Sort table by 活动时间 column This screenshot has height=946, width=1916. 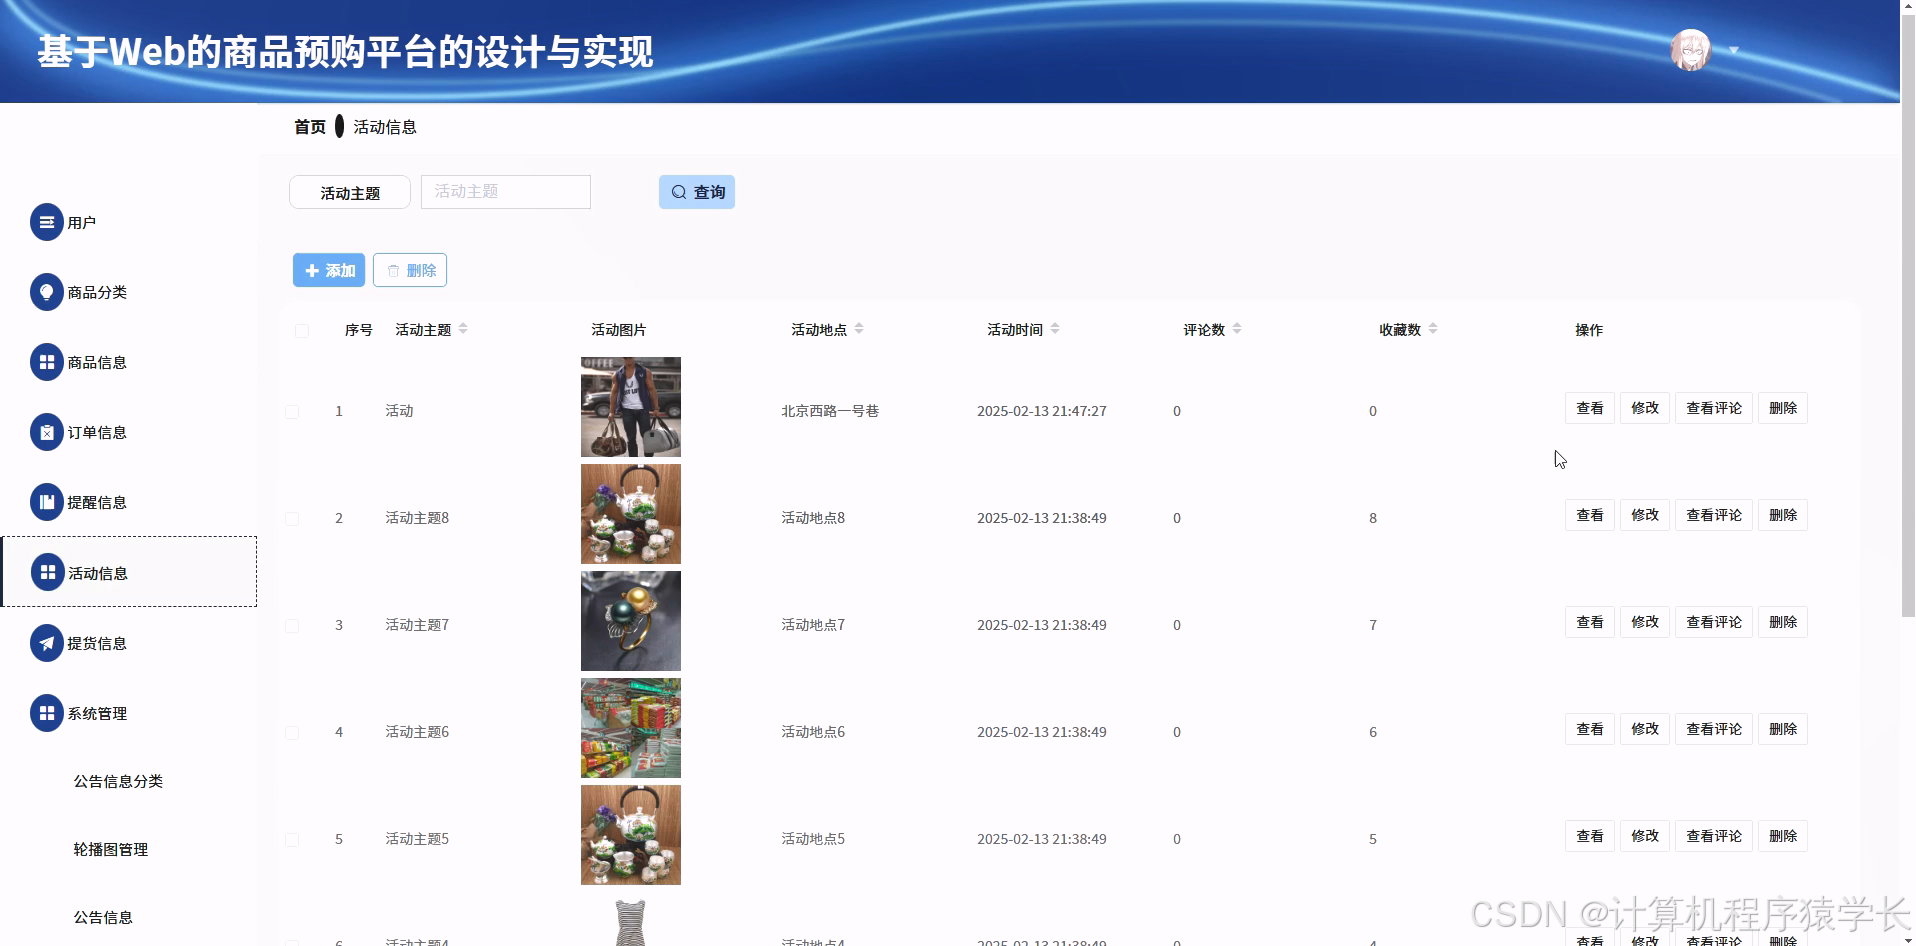pos(1055,328)
